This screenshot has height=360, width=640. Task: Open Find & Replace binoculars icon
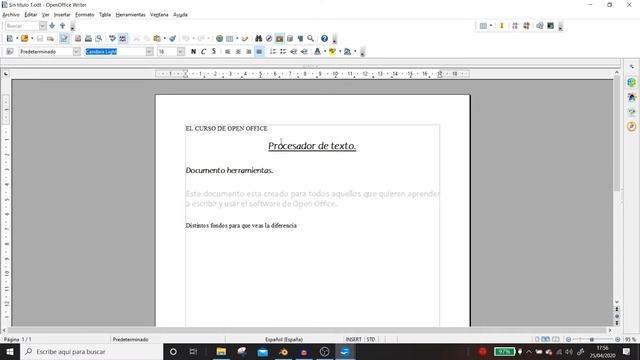pos(258,38)
